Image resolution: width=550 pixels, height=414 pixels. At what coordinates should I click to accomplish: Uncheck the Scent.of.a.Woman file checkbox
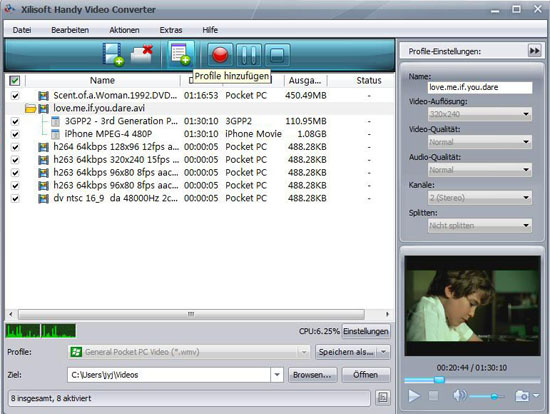[x=15, y=95]
